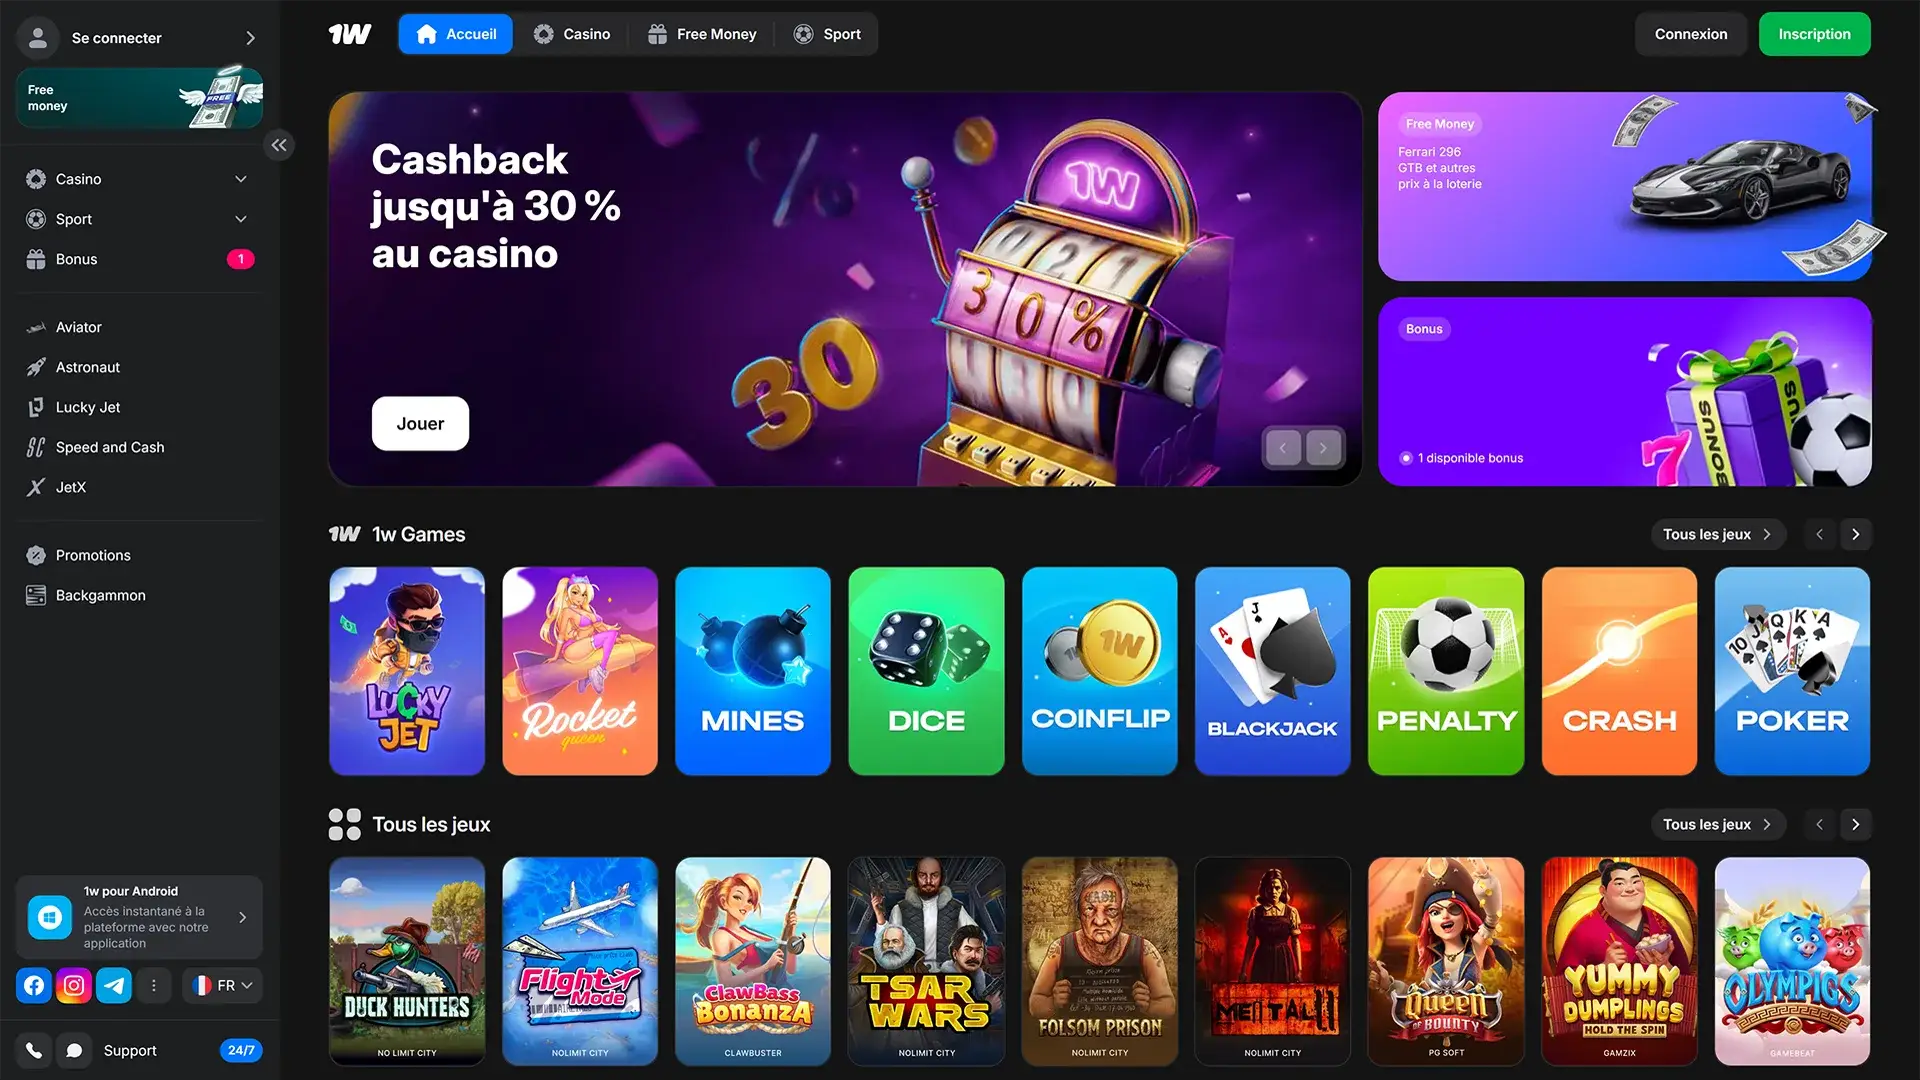Show next games in 1w Games row
The height and width of the screenshot is (1080, 1920).
point(1855,534)
